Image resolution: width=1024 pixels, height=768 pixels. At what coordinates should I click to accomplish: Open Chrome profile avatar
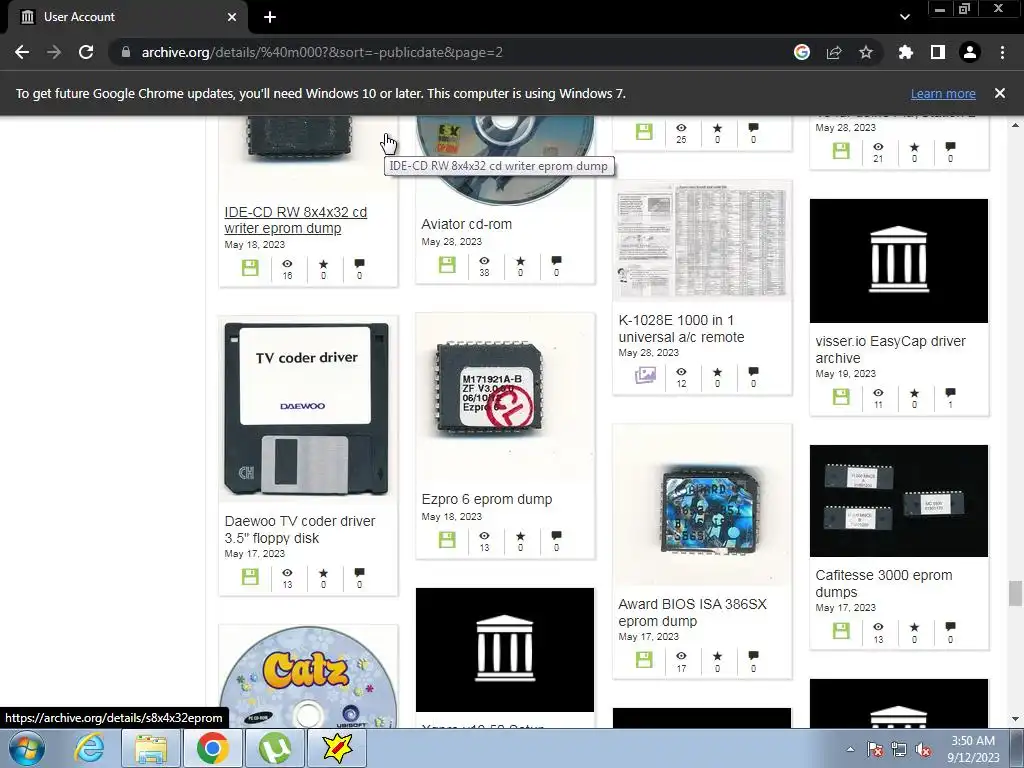(970, 52)
